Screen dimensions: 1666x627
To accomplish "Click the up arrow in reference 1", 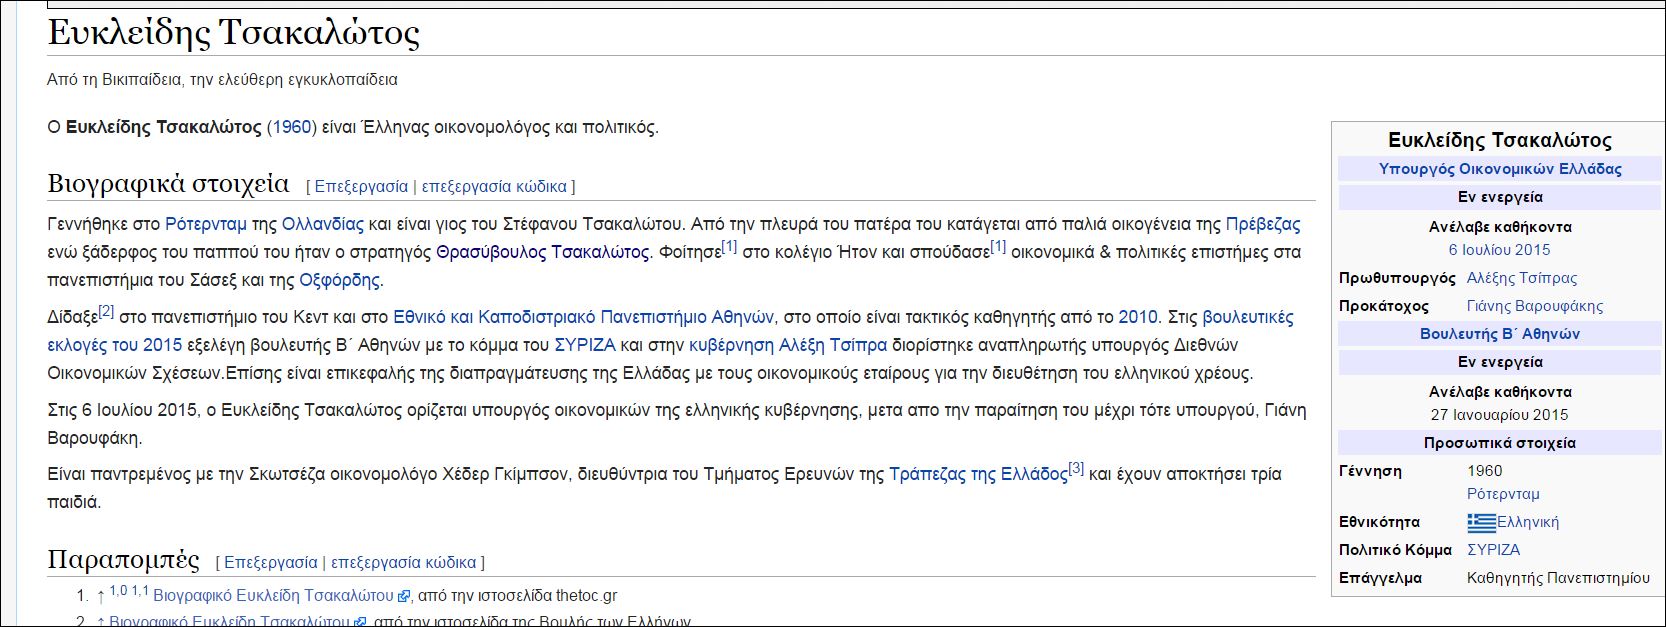I will (x=100, y=596).
